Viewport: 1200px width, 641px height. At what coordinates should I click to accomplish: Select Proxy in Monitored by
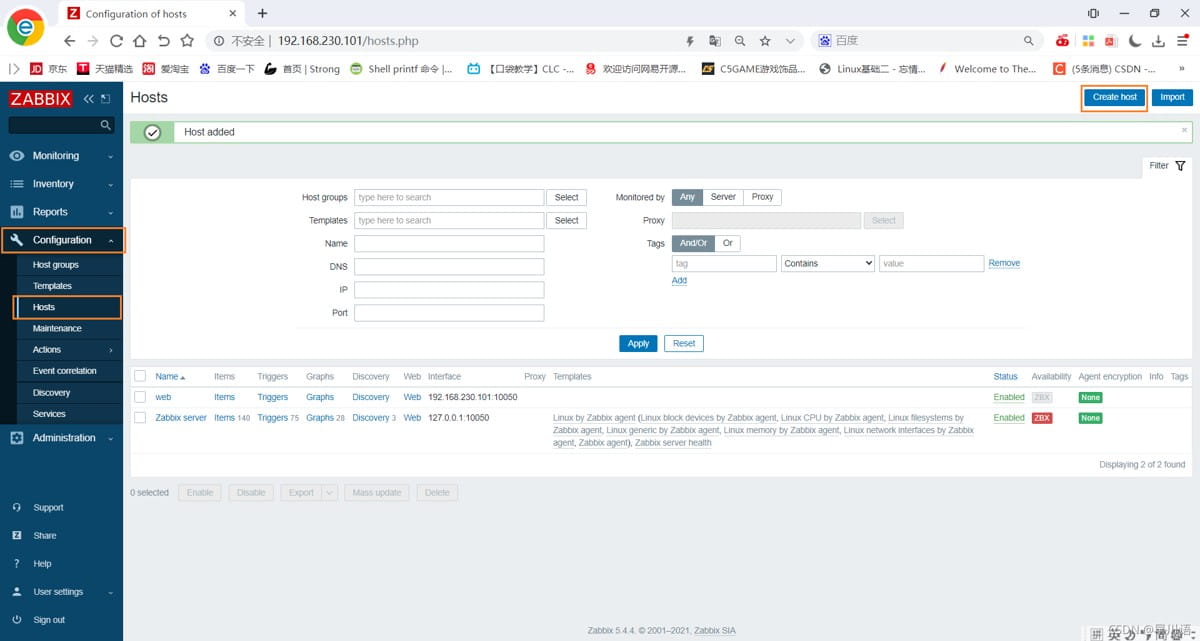[762, 197]
